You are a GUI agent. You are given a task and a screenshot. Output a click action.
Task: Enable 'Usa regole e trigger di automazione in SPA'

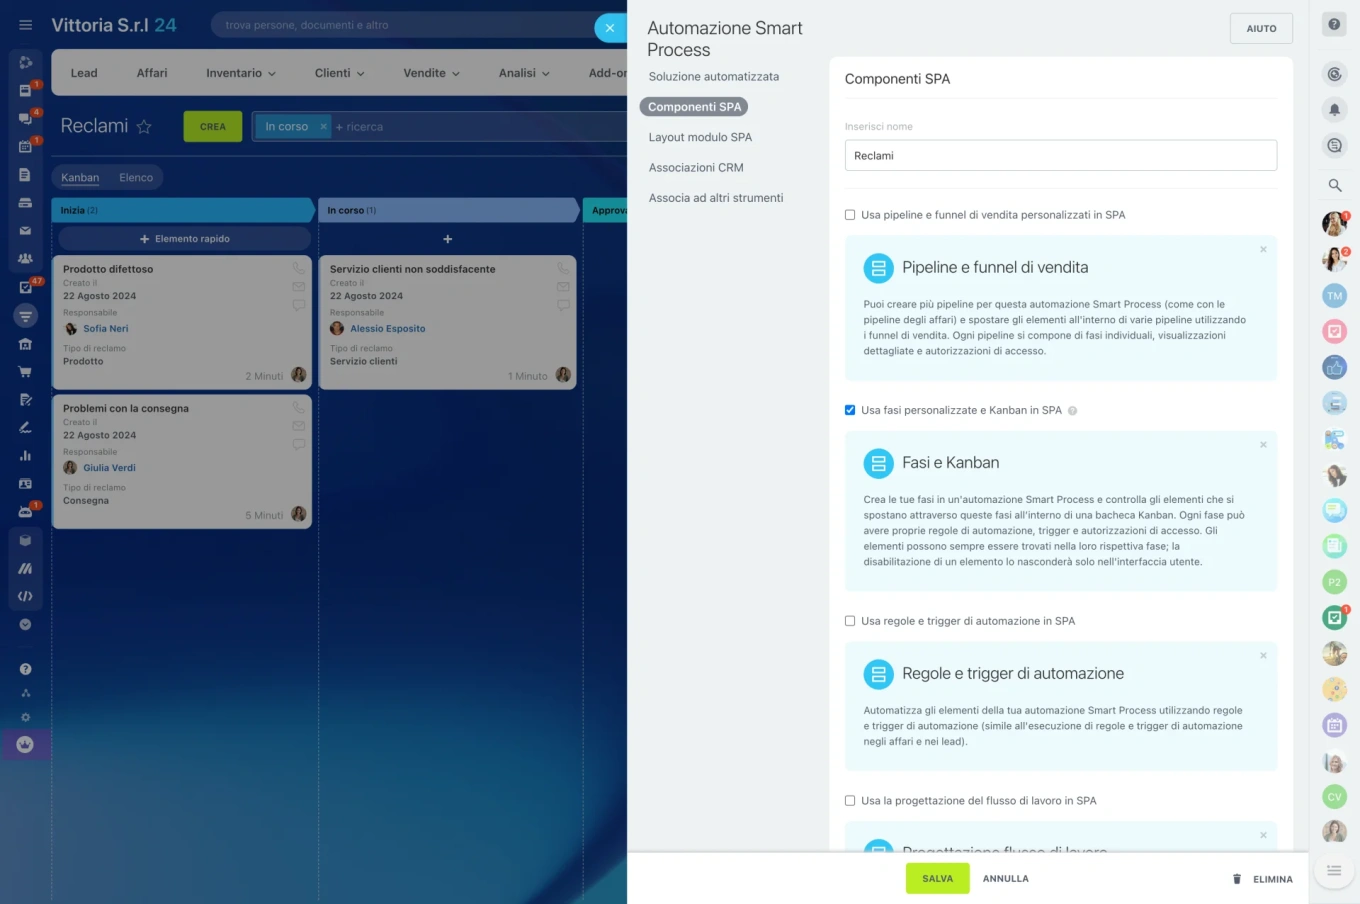[x=849, y=621]
